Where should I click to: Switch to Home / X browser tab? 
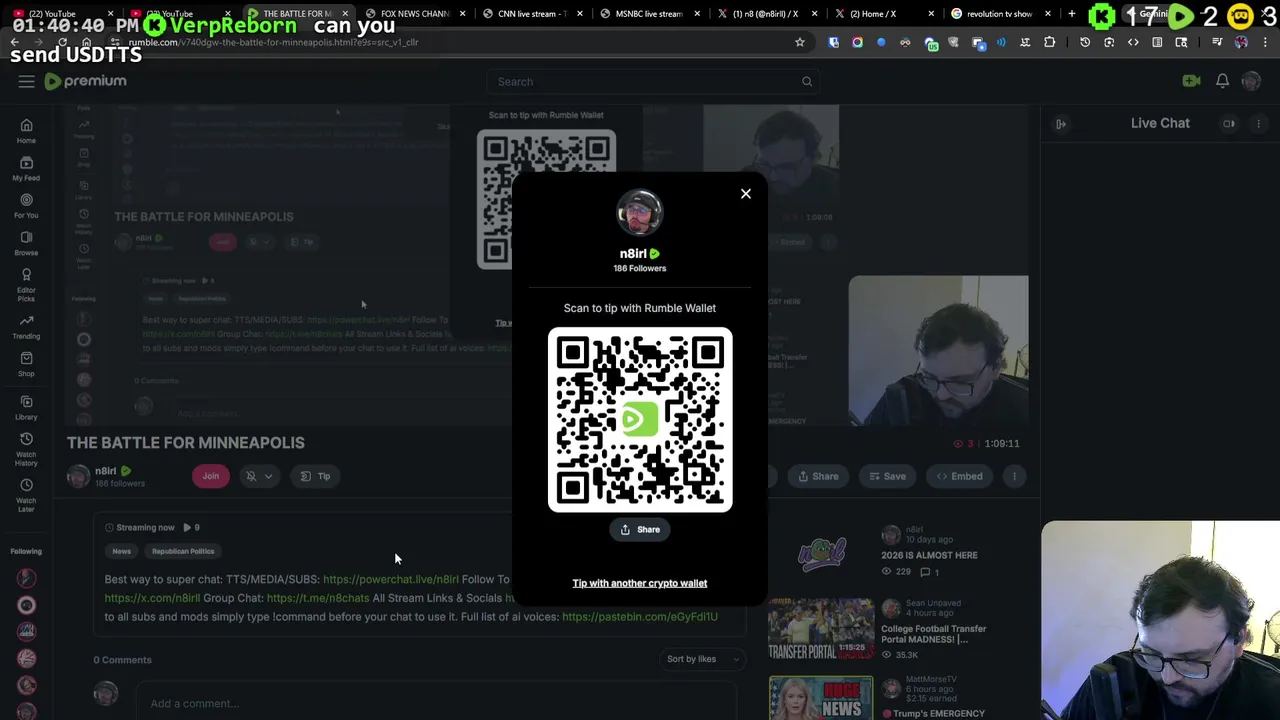(883, 14)
